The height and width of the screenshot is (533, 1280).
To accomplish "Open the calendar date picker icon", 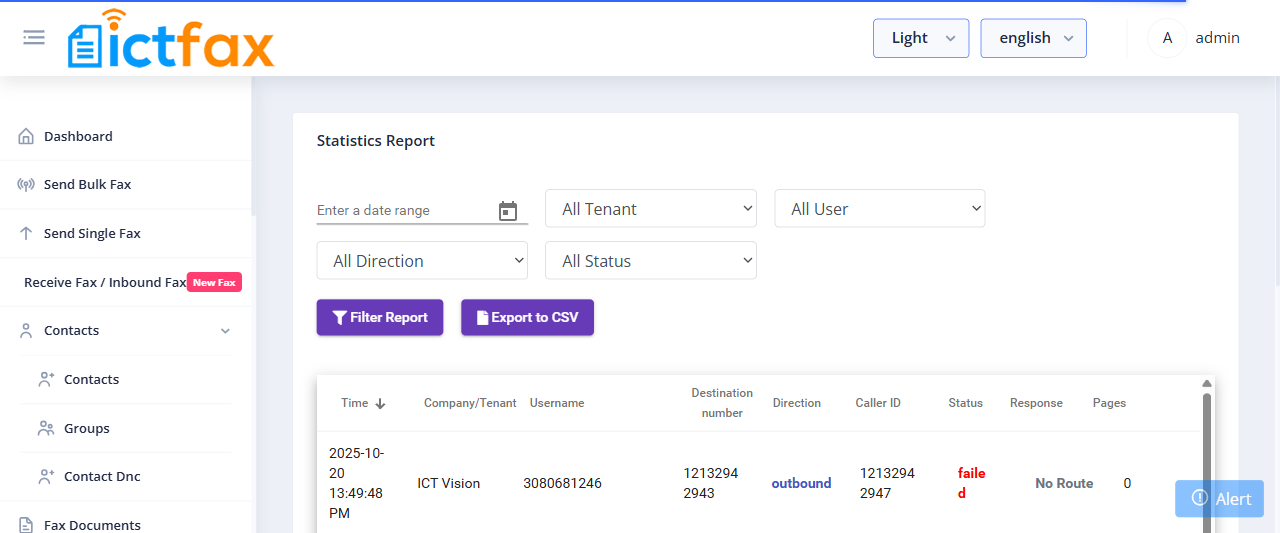I will pos(508,211).
